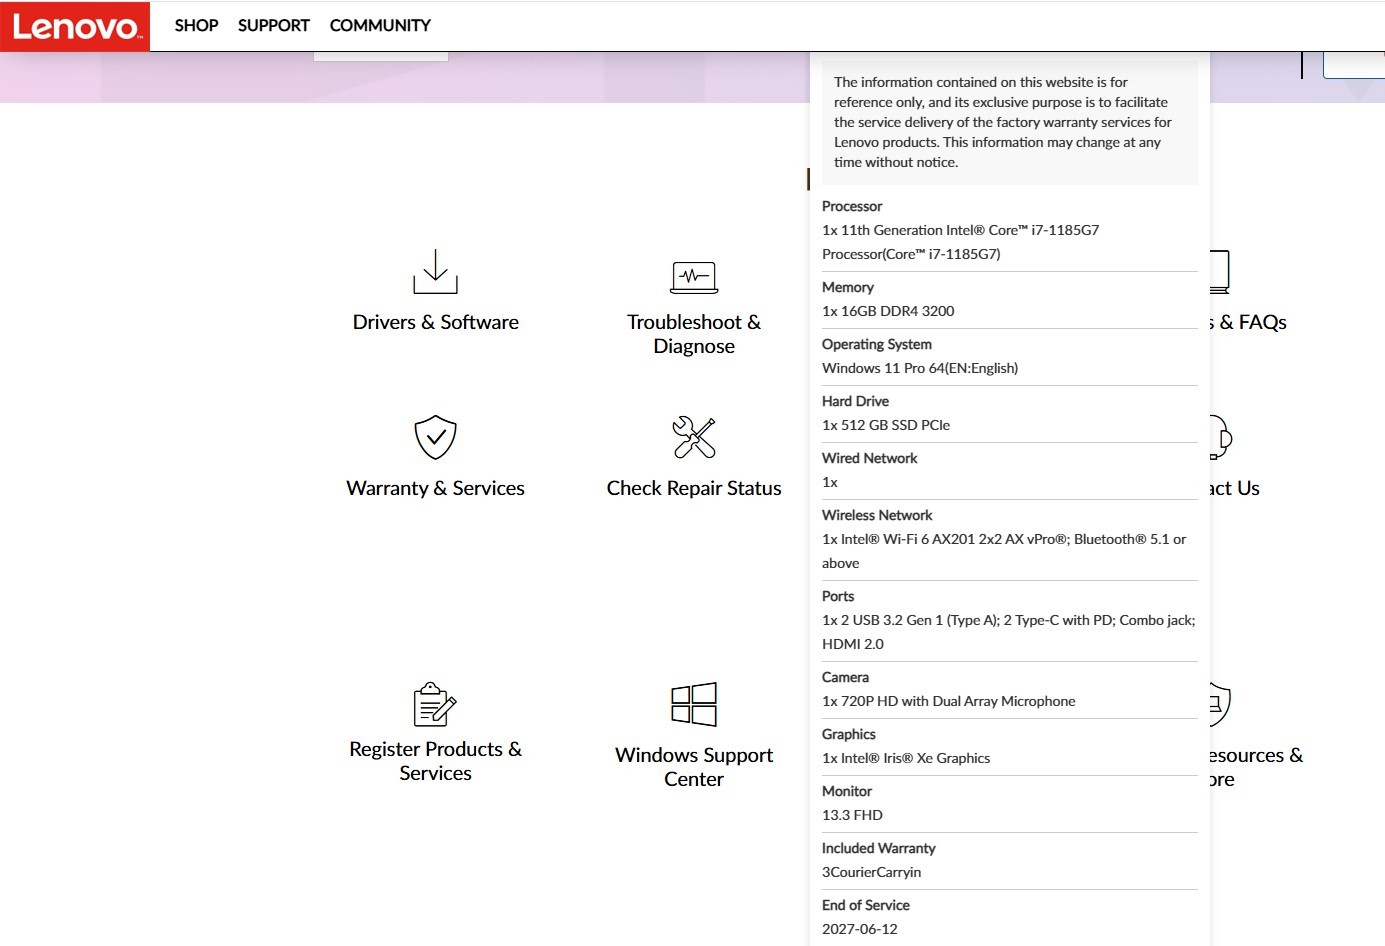Click the Check Repair Status label
This screenshot has width=1385, height=946.
click(x=694, y=488)
